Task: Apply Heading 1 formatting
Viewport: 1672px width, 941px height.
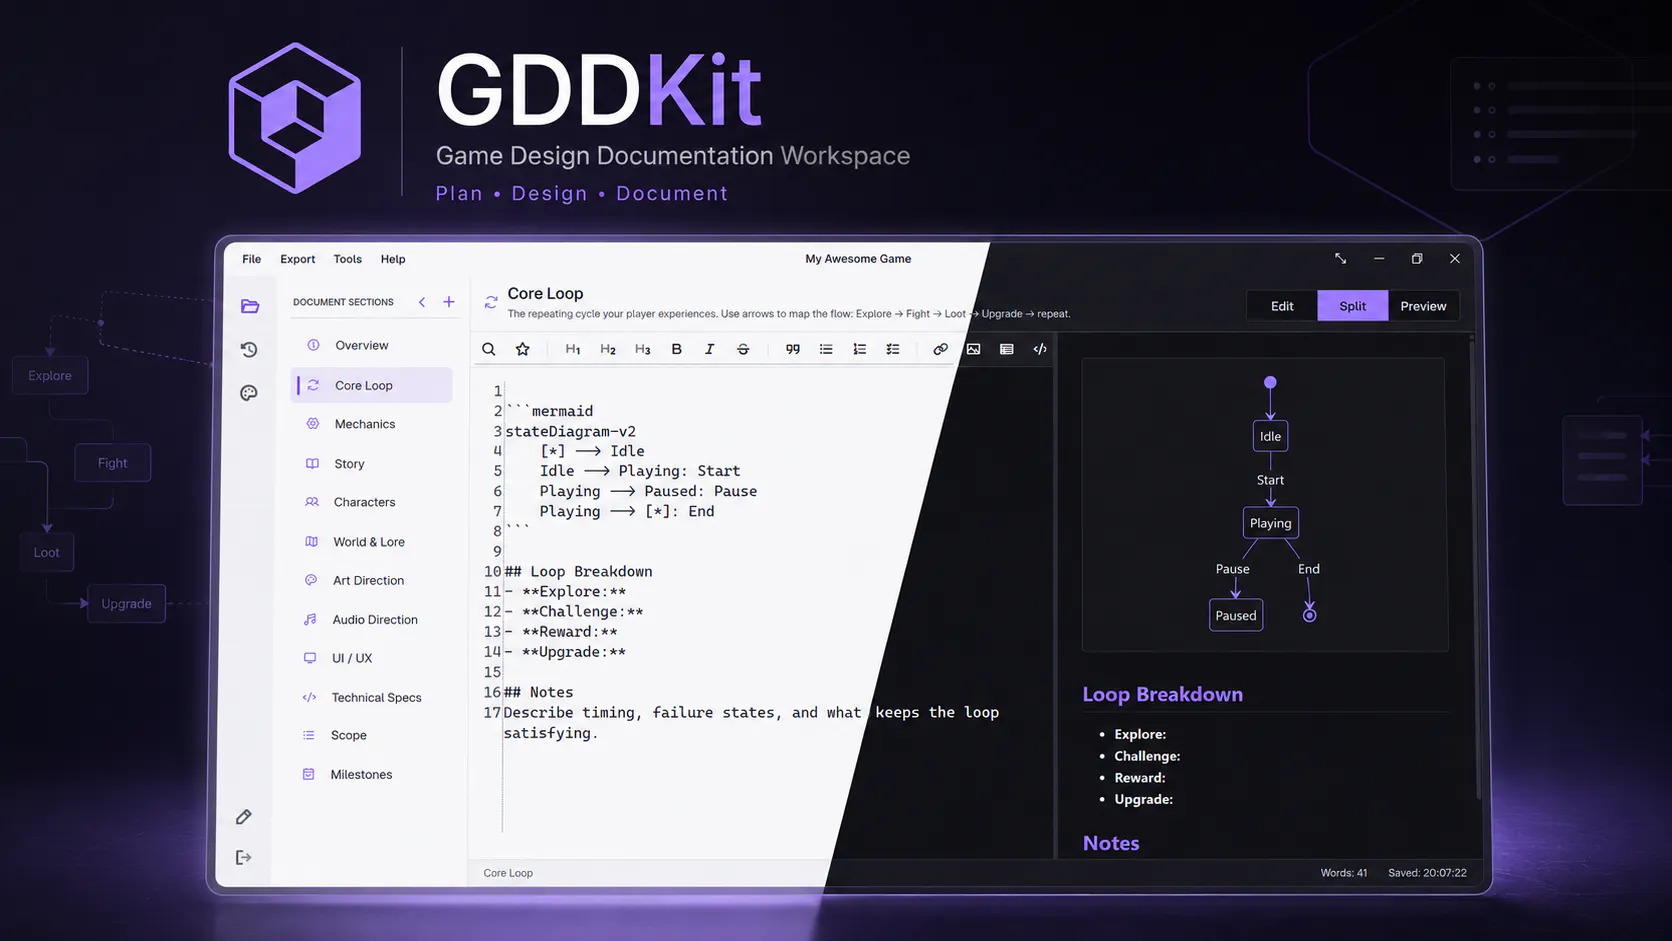Action: click(573, 349)
